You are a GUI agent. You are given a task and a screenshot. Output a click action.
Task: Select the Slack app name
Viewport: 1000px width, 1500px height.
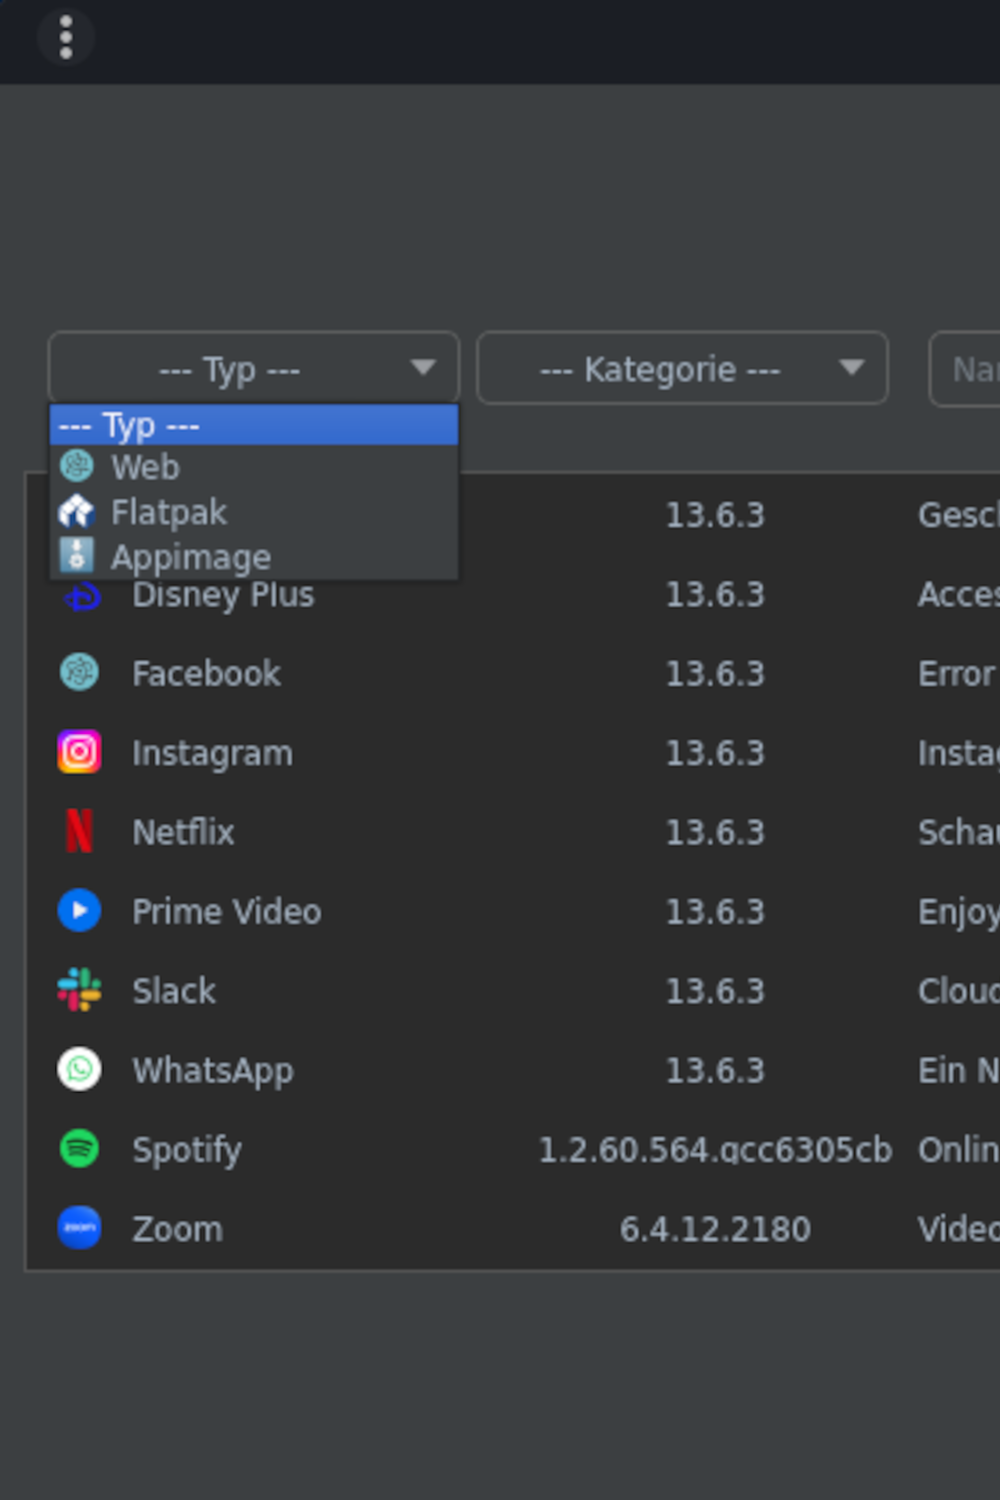coord(174,991)
